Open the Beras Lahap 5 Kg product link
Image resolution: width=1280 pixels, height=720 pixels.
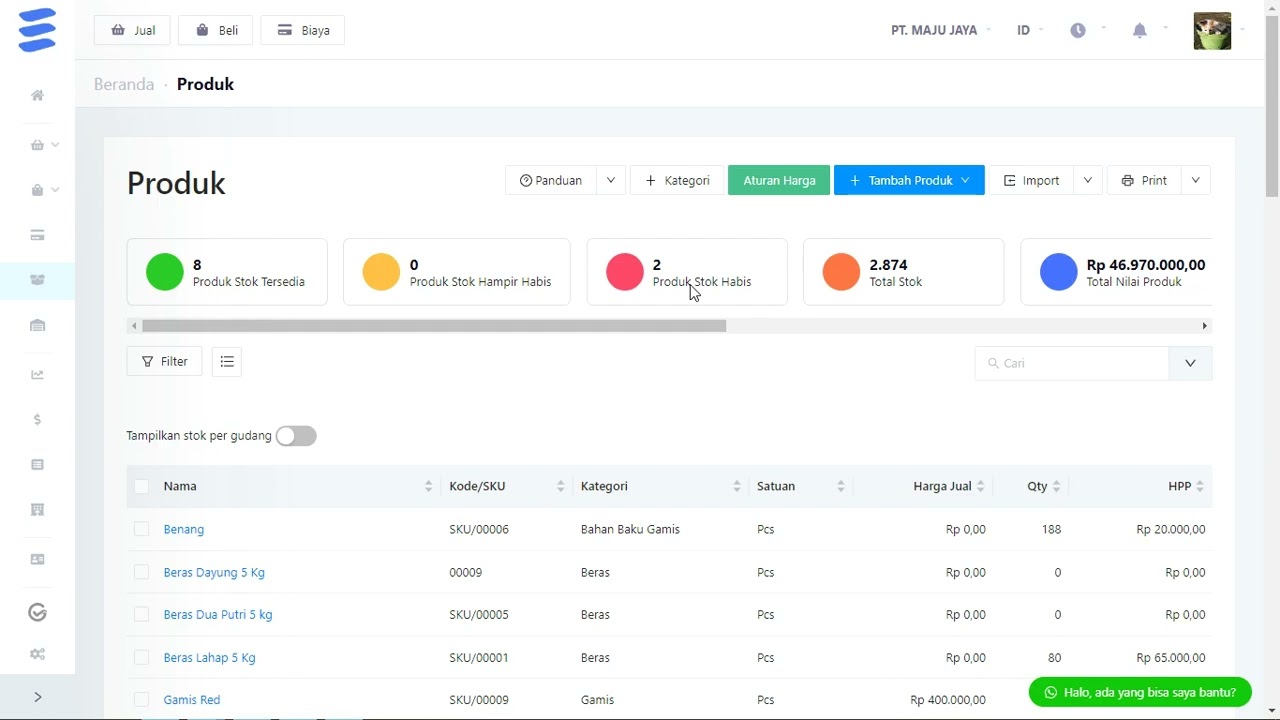point(209,658)
